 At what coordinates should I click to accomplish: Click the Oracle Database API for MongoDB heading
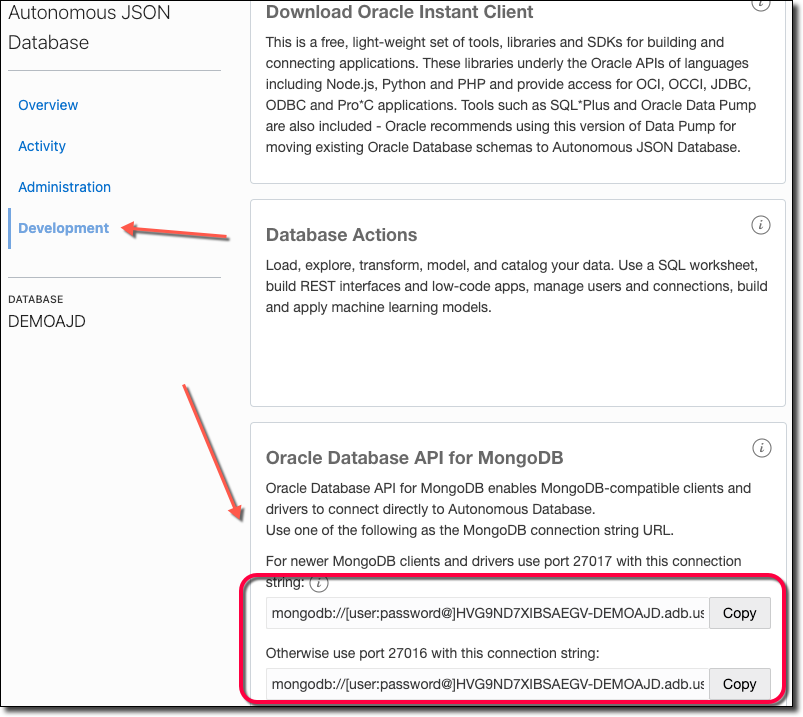tap(414, 458)
